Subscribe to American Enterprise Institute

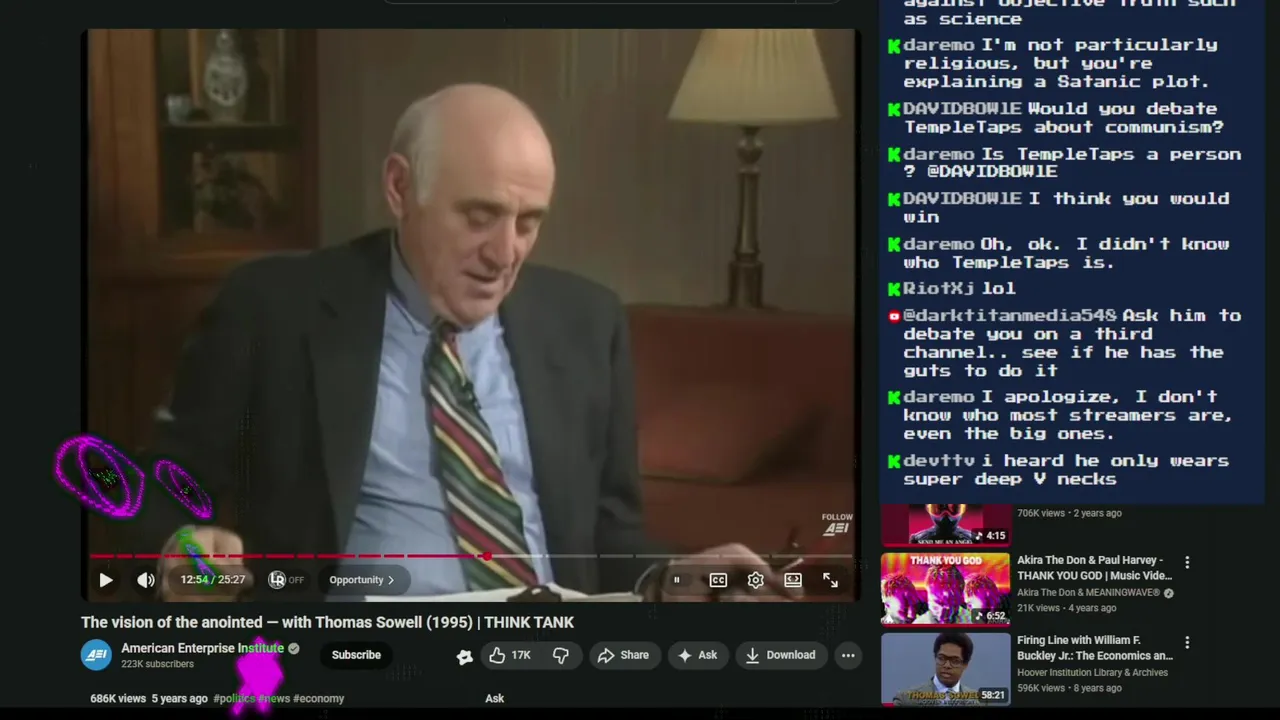point(356,655)
